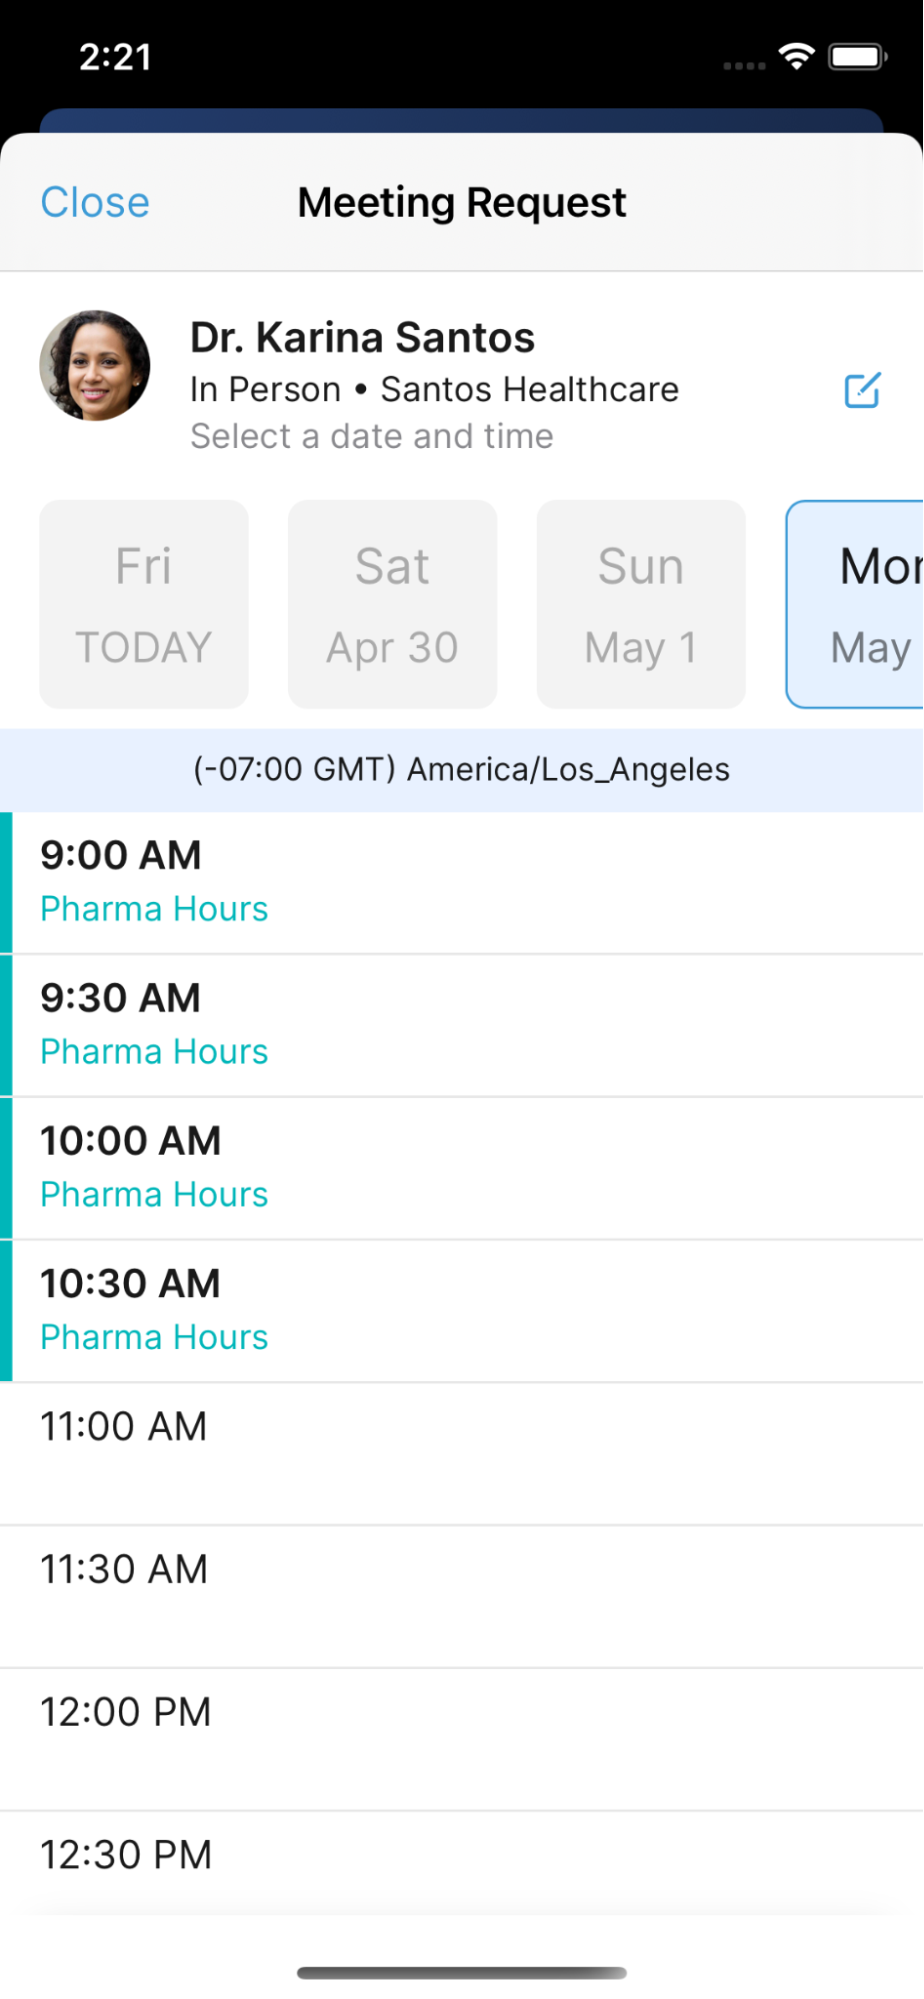Tap the America/Los_Angeles timezone bar
This screenshot has width=924, height=1999.
coord(462,770)
